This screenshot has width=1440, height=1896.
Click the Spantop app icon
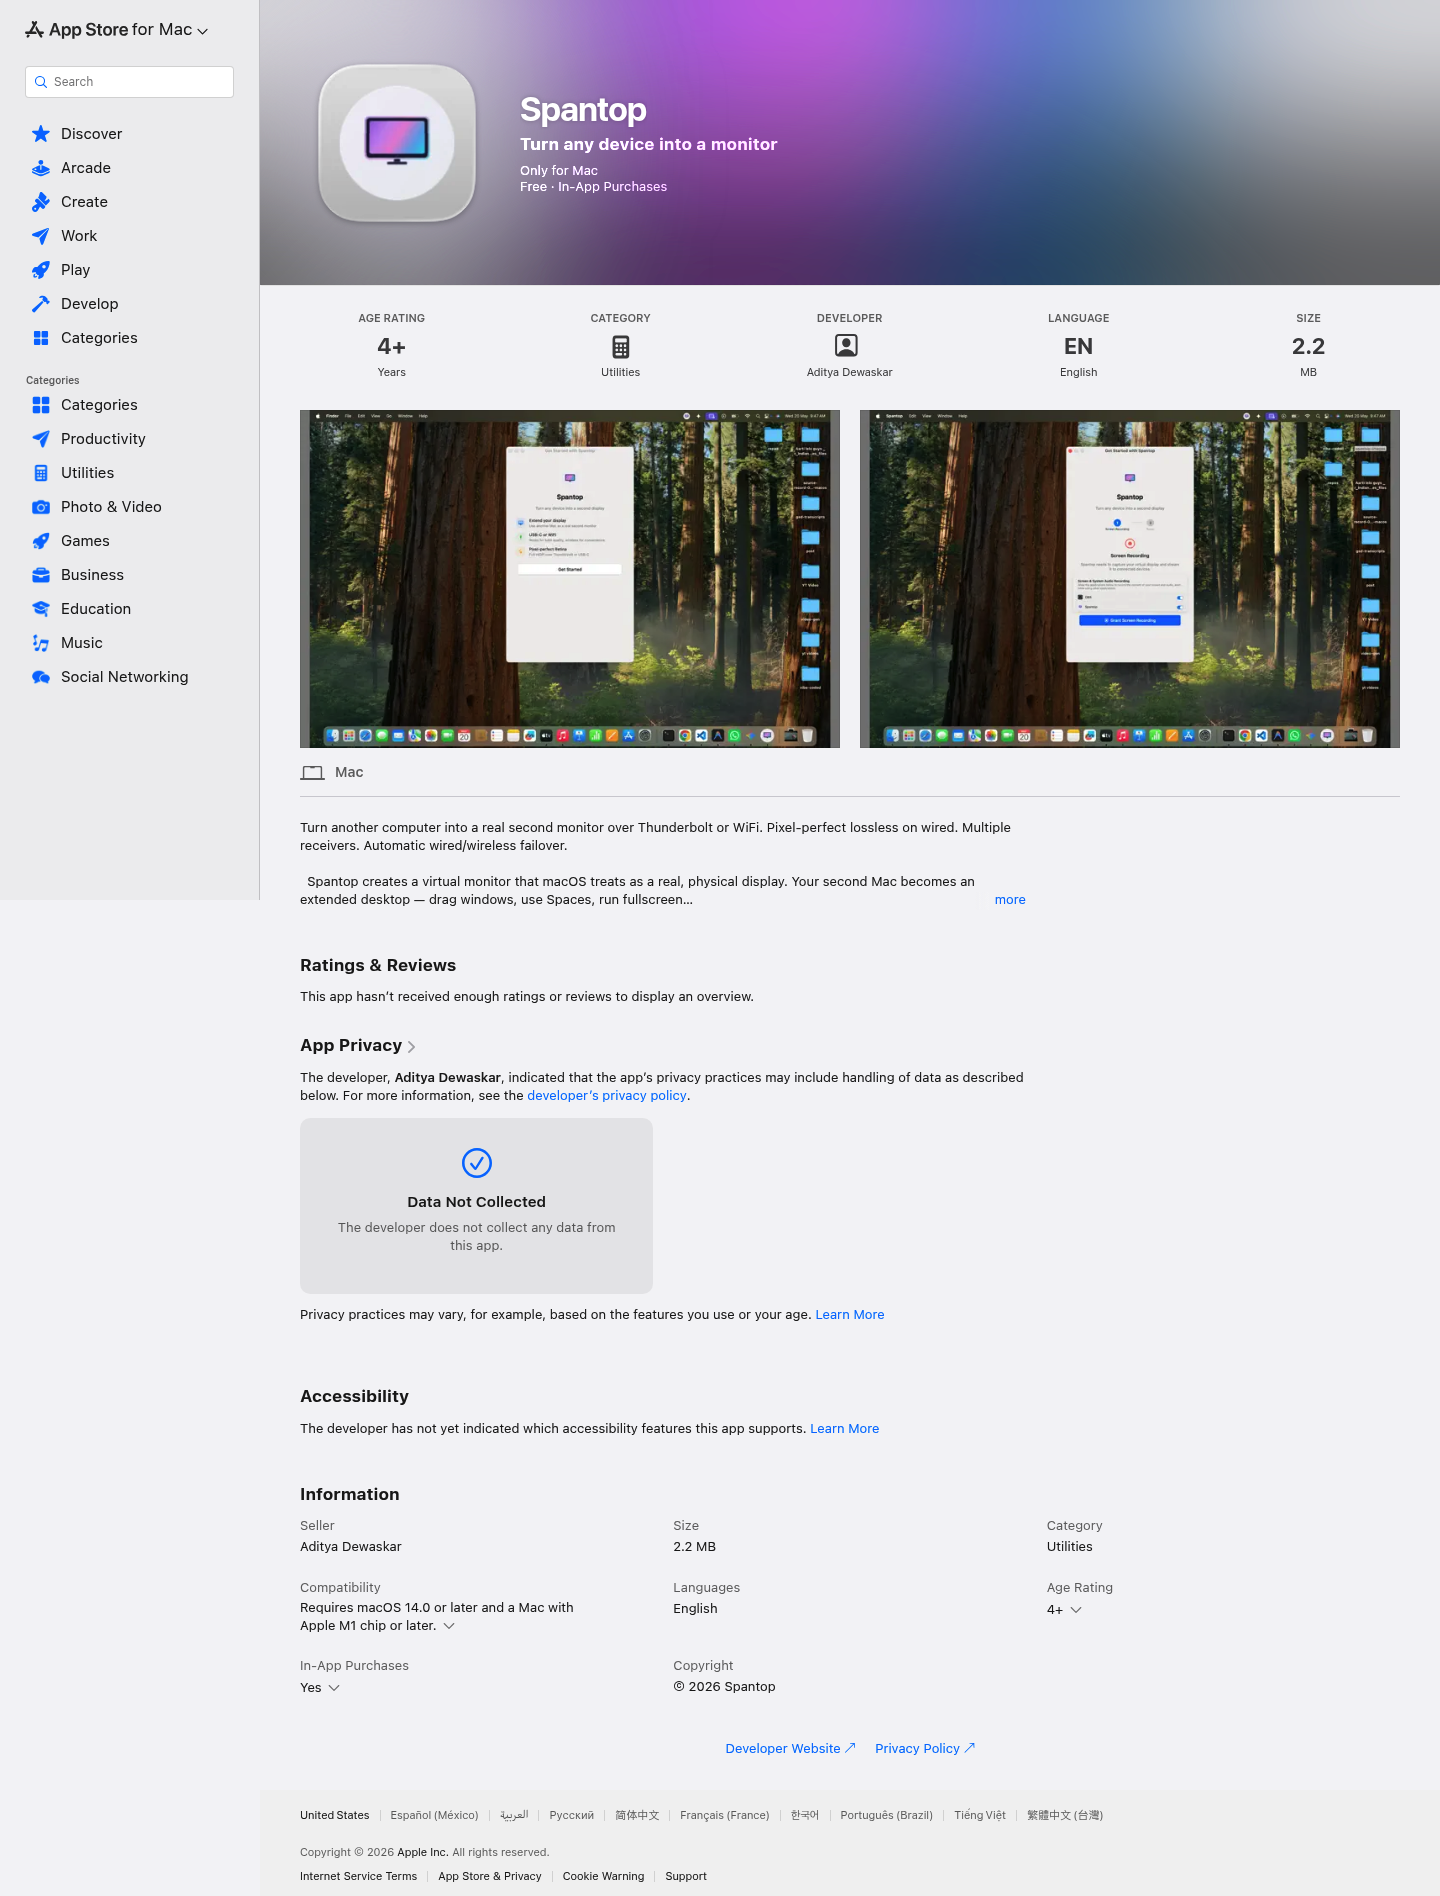(397, 143)
